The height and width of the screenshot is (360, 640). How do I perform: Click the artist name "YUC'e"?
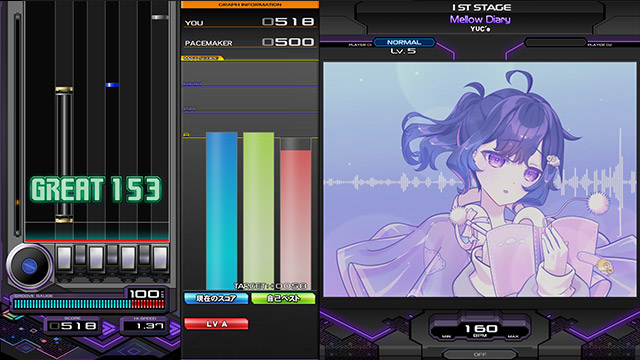(x=480, y=29)
